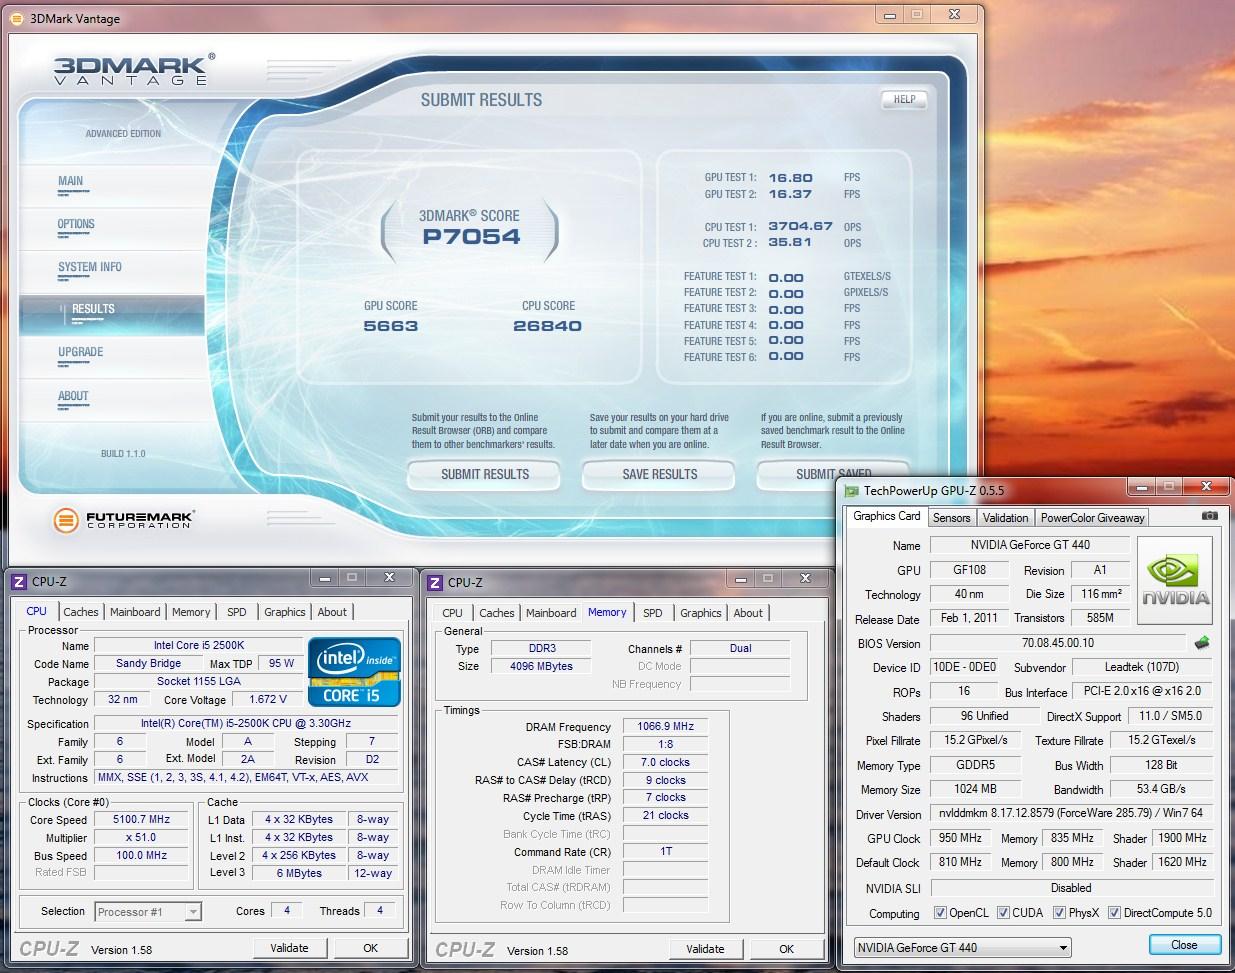The width and height of the screenshot is (1235, 973).
Task: Toggle the PhysX checkbox
Action: [1059, 912]
